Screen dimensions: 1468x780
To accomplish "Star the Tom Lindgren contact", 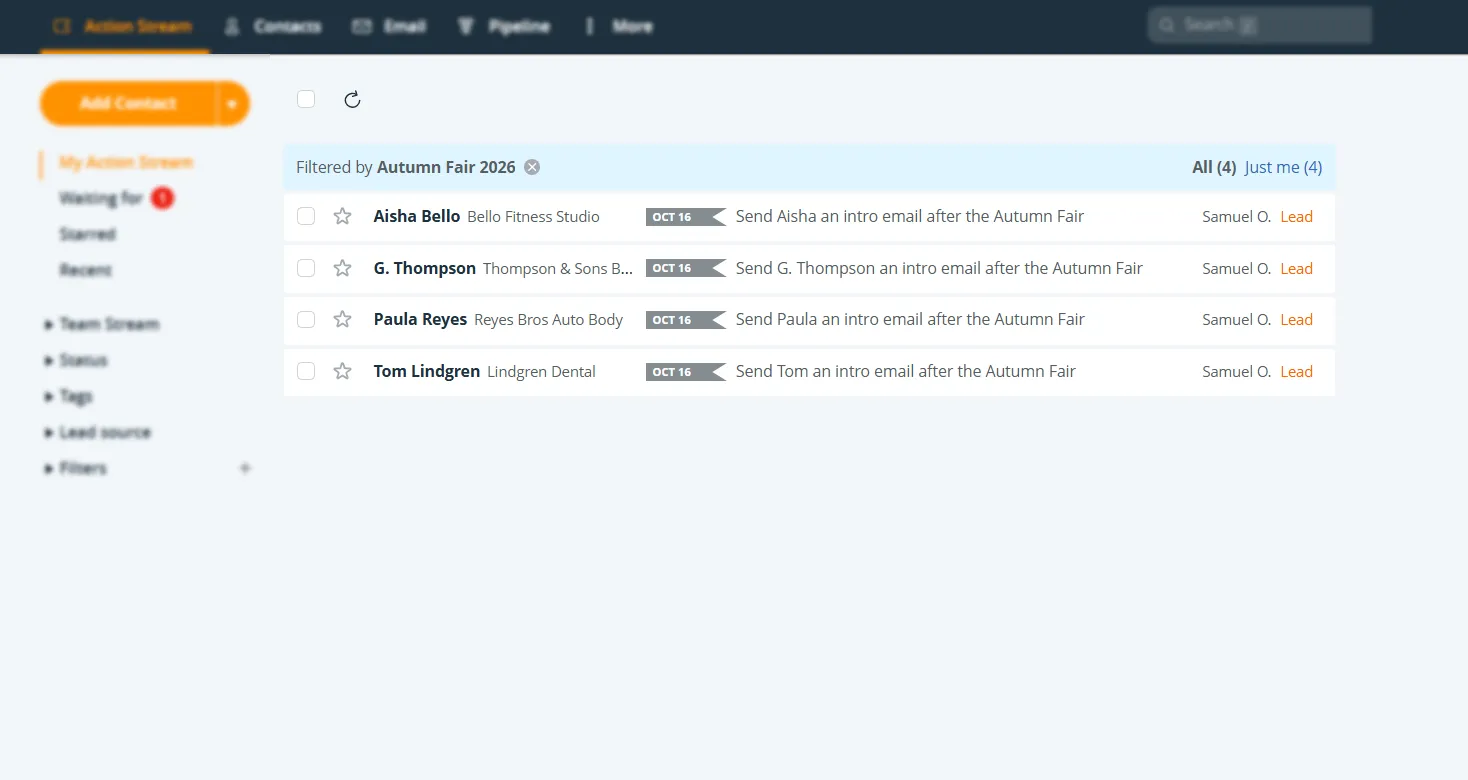I will point(342,371).
